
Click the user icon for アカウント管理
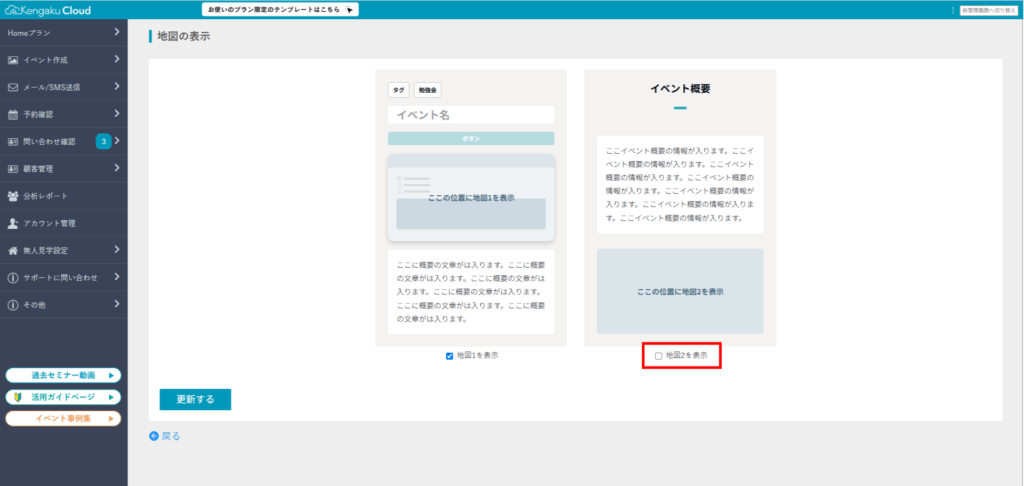click(x=13, y=223)
